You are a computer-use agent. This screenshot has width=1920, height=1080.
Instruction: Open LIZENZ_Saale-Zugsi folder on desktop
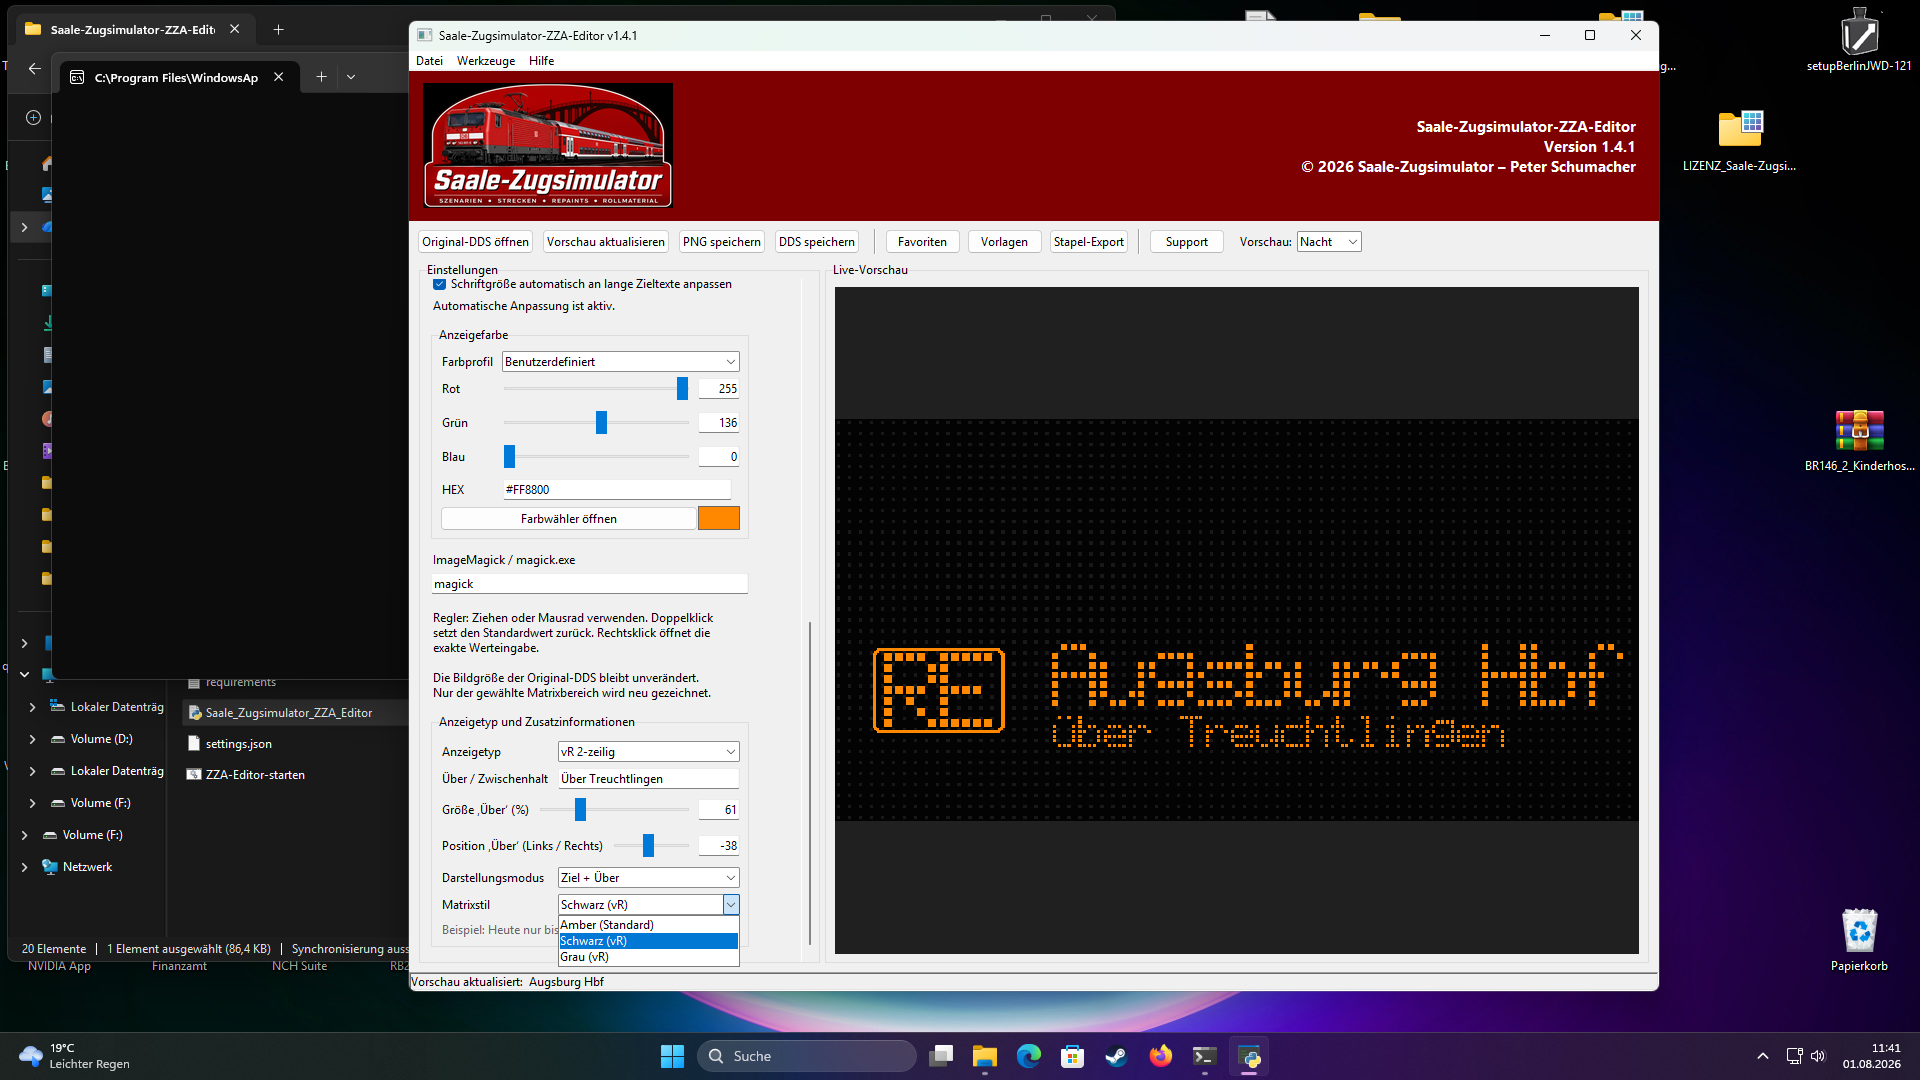[1740, 140]
